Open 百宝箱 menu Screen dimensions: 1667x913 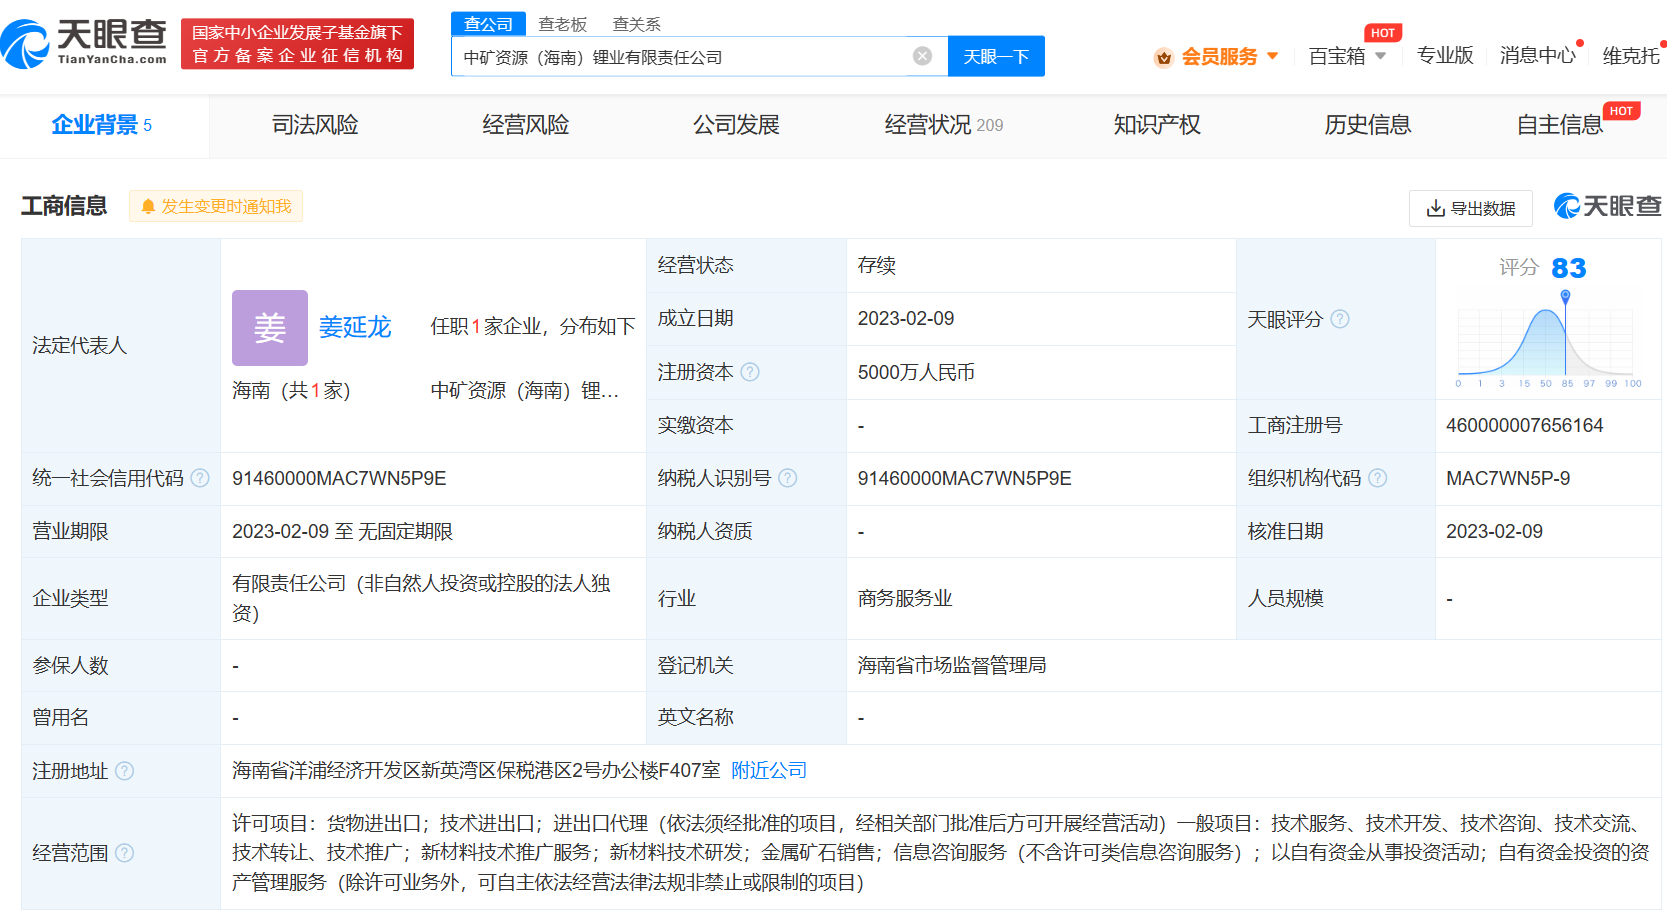tap(1337, 56)
